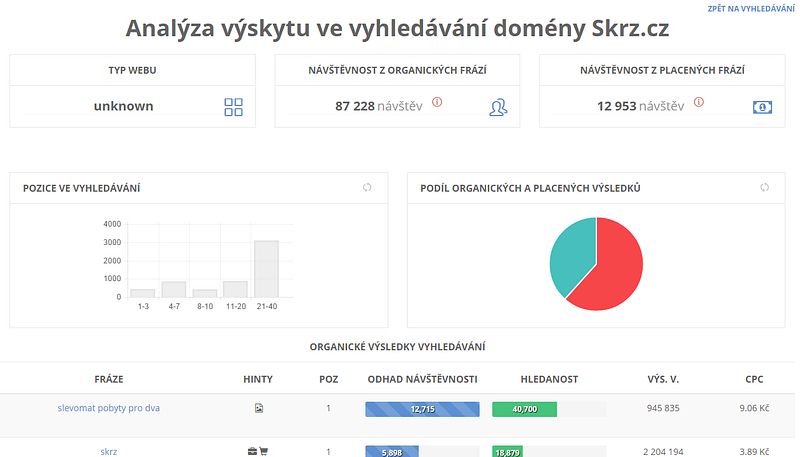Click the 4-7 bar in position chart
The width and height of the screenshot is (800, 457).
[x=174, y=290]
